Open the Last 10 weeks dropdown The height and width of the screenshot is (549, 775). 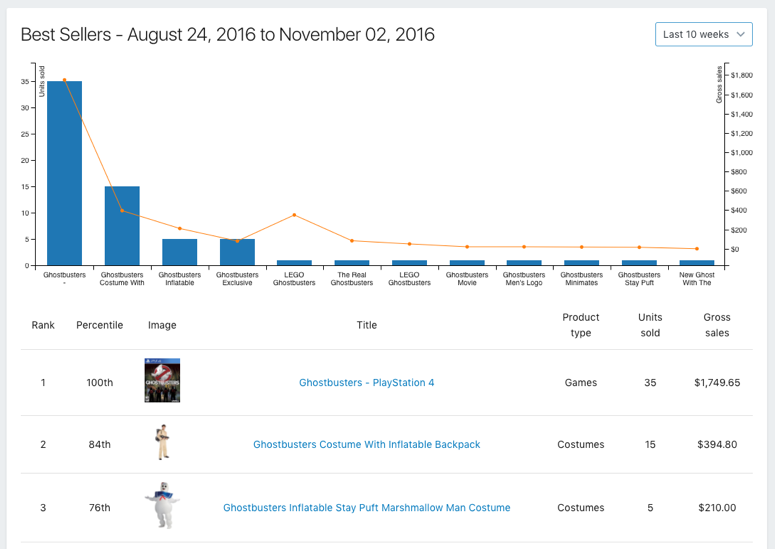[x=703, y=34]
